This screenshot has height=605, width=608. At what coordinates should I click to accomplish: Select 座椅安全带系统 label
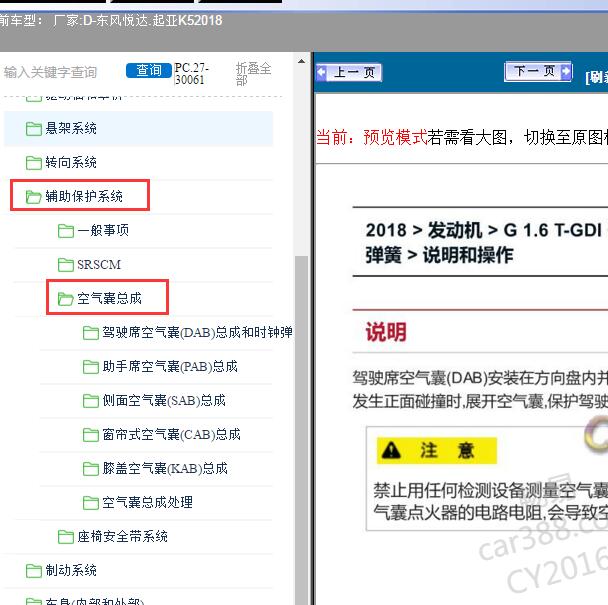123,537
